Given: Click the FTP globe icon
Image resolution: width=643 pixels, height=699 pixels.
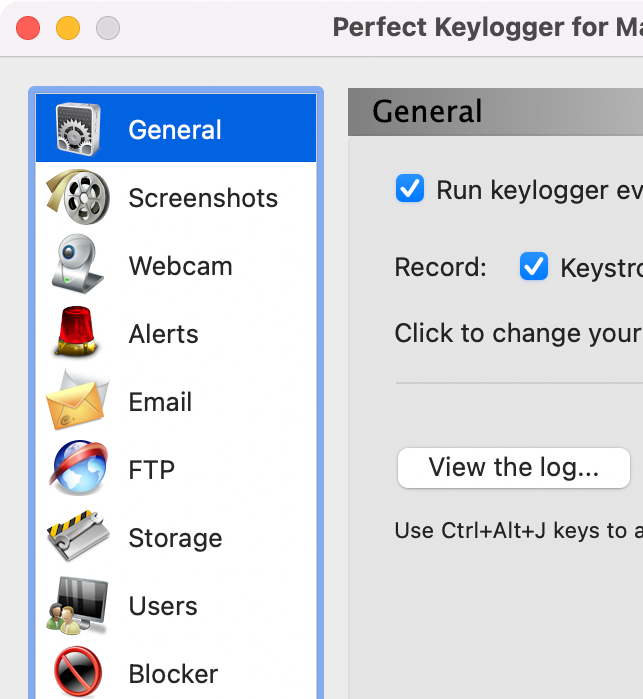Looking at the screenshot, I should coord(78,468).
